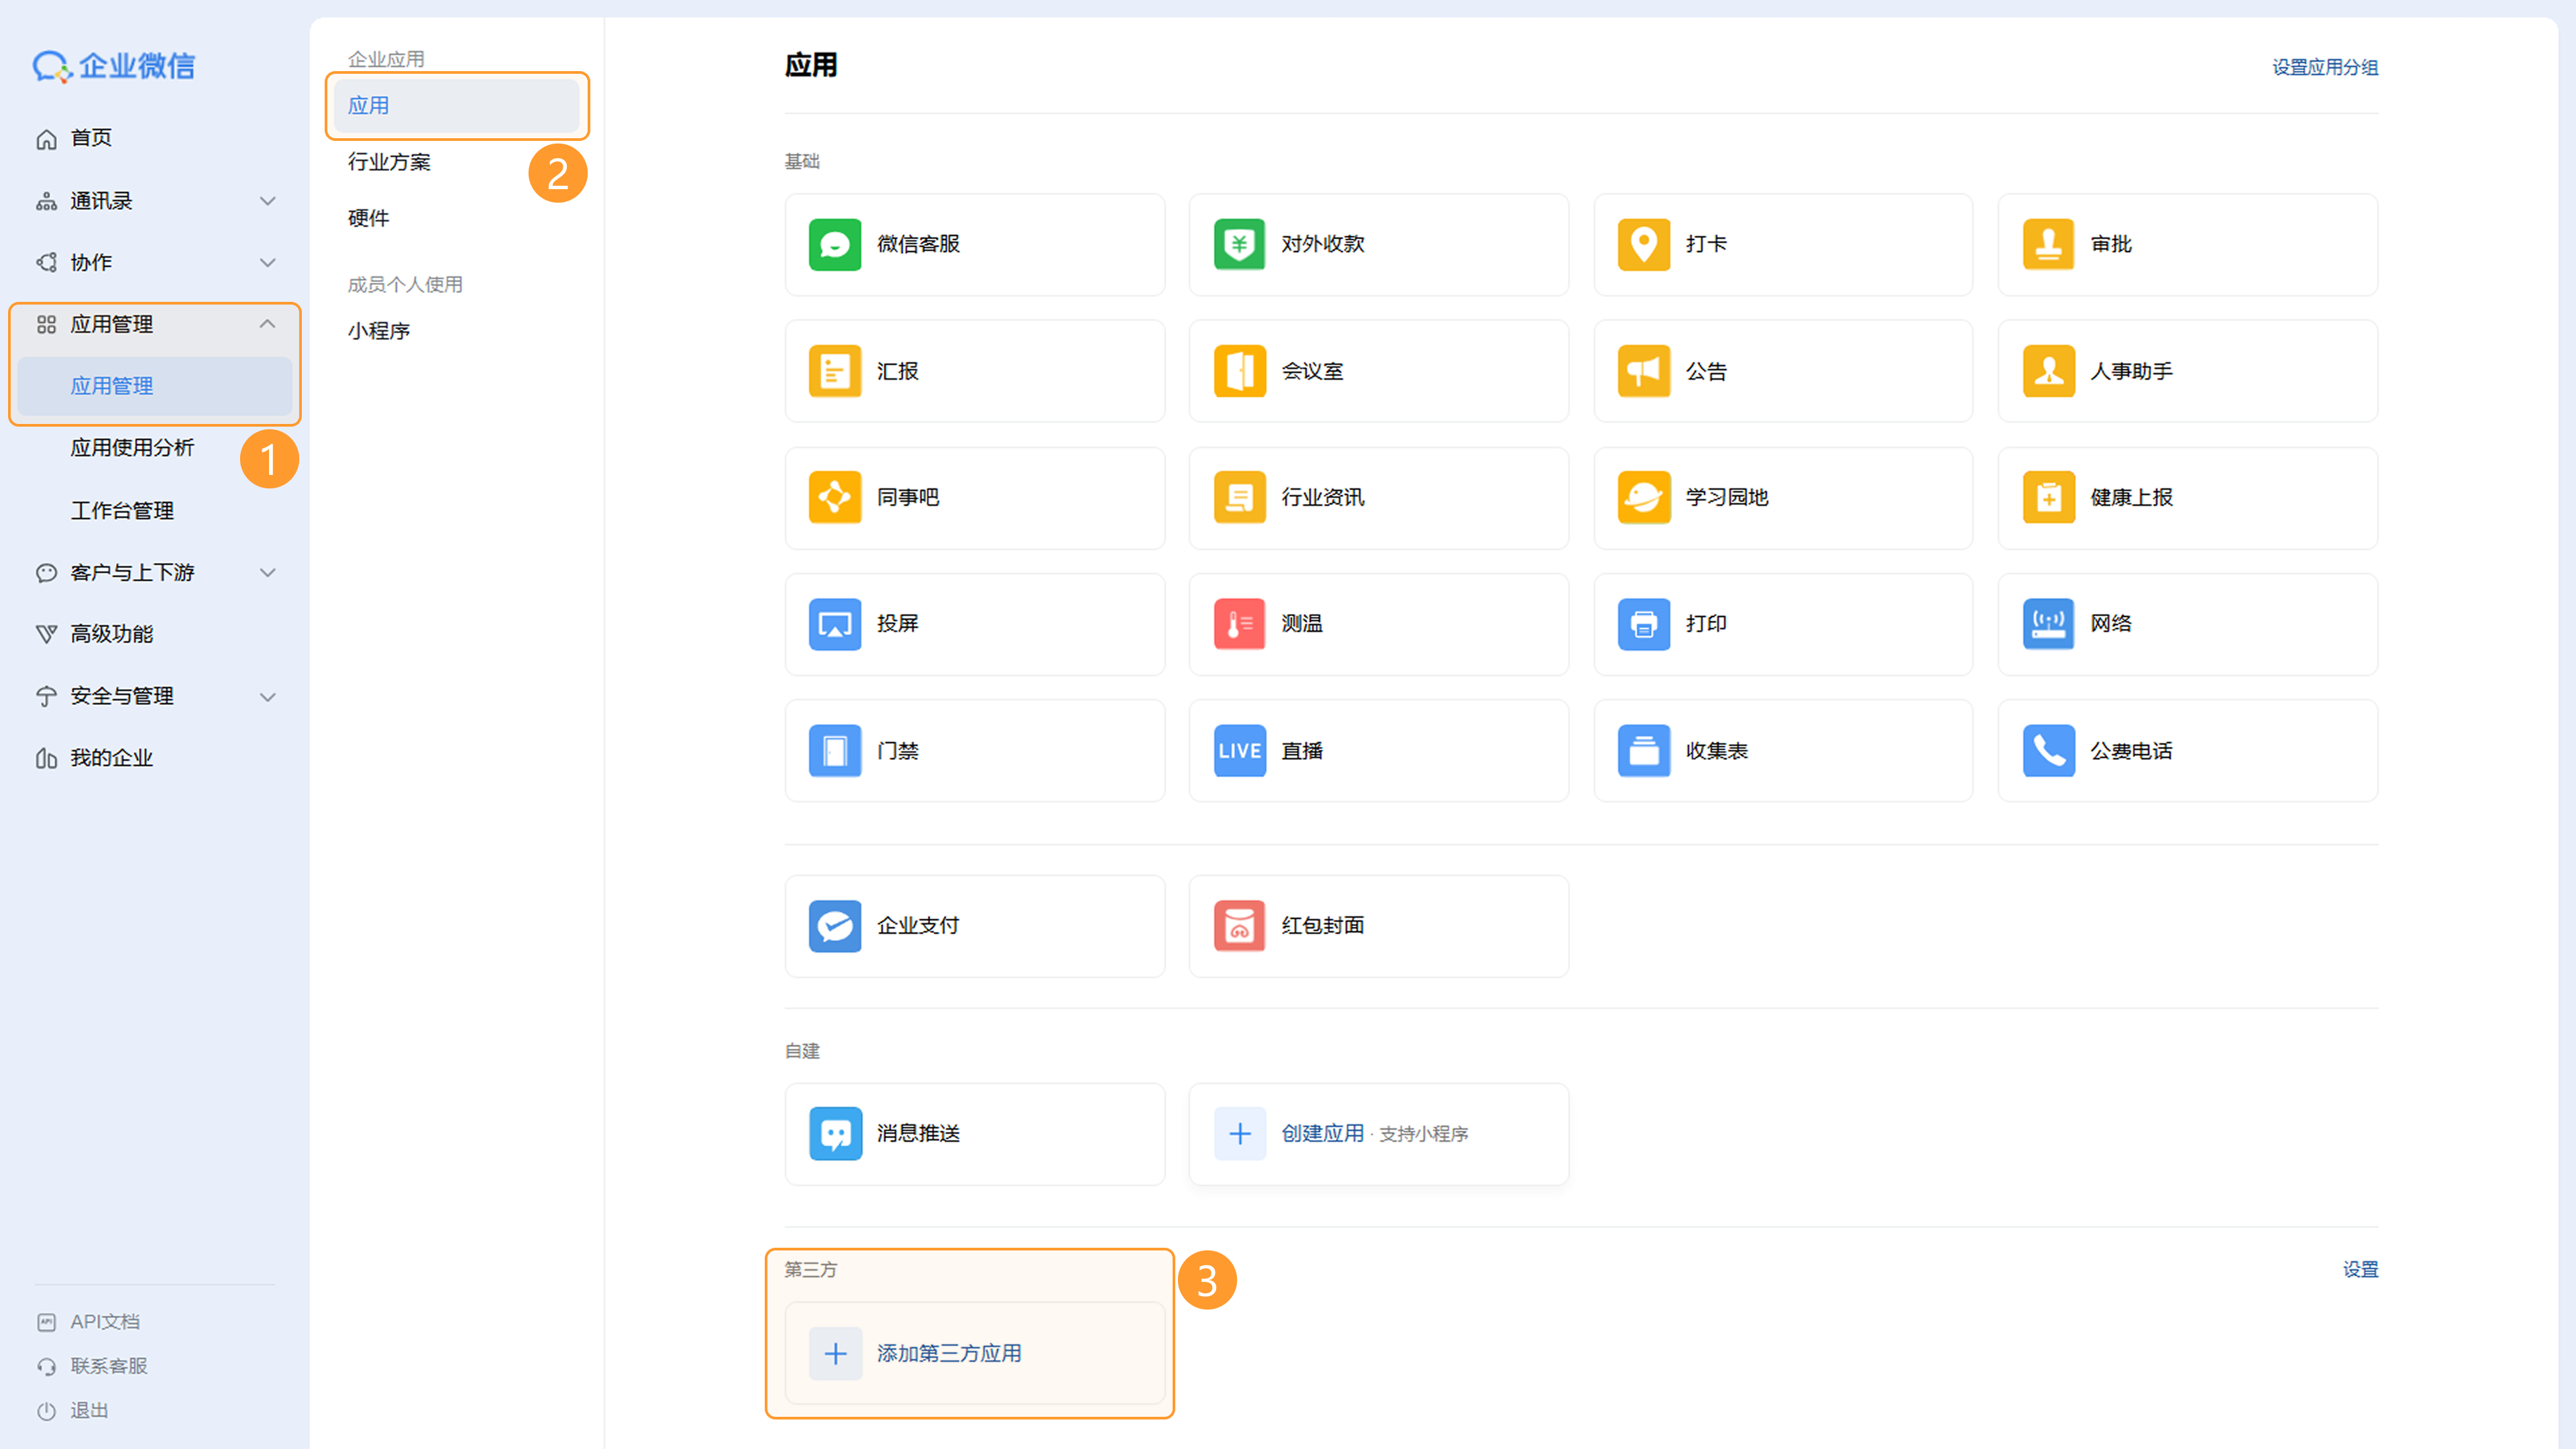Screen dimensions: 2576x1449
Task: Open the 投屏 screen-cast icon
Action: click(835, 624)
